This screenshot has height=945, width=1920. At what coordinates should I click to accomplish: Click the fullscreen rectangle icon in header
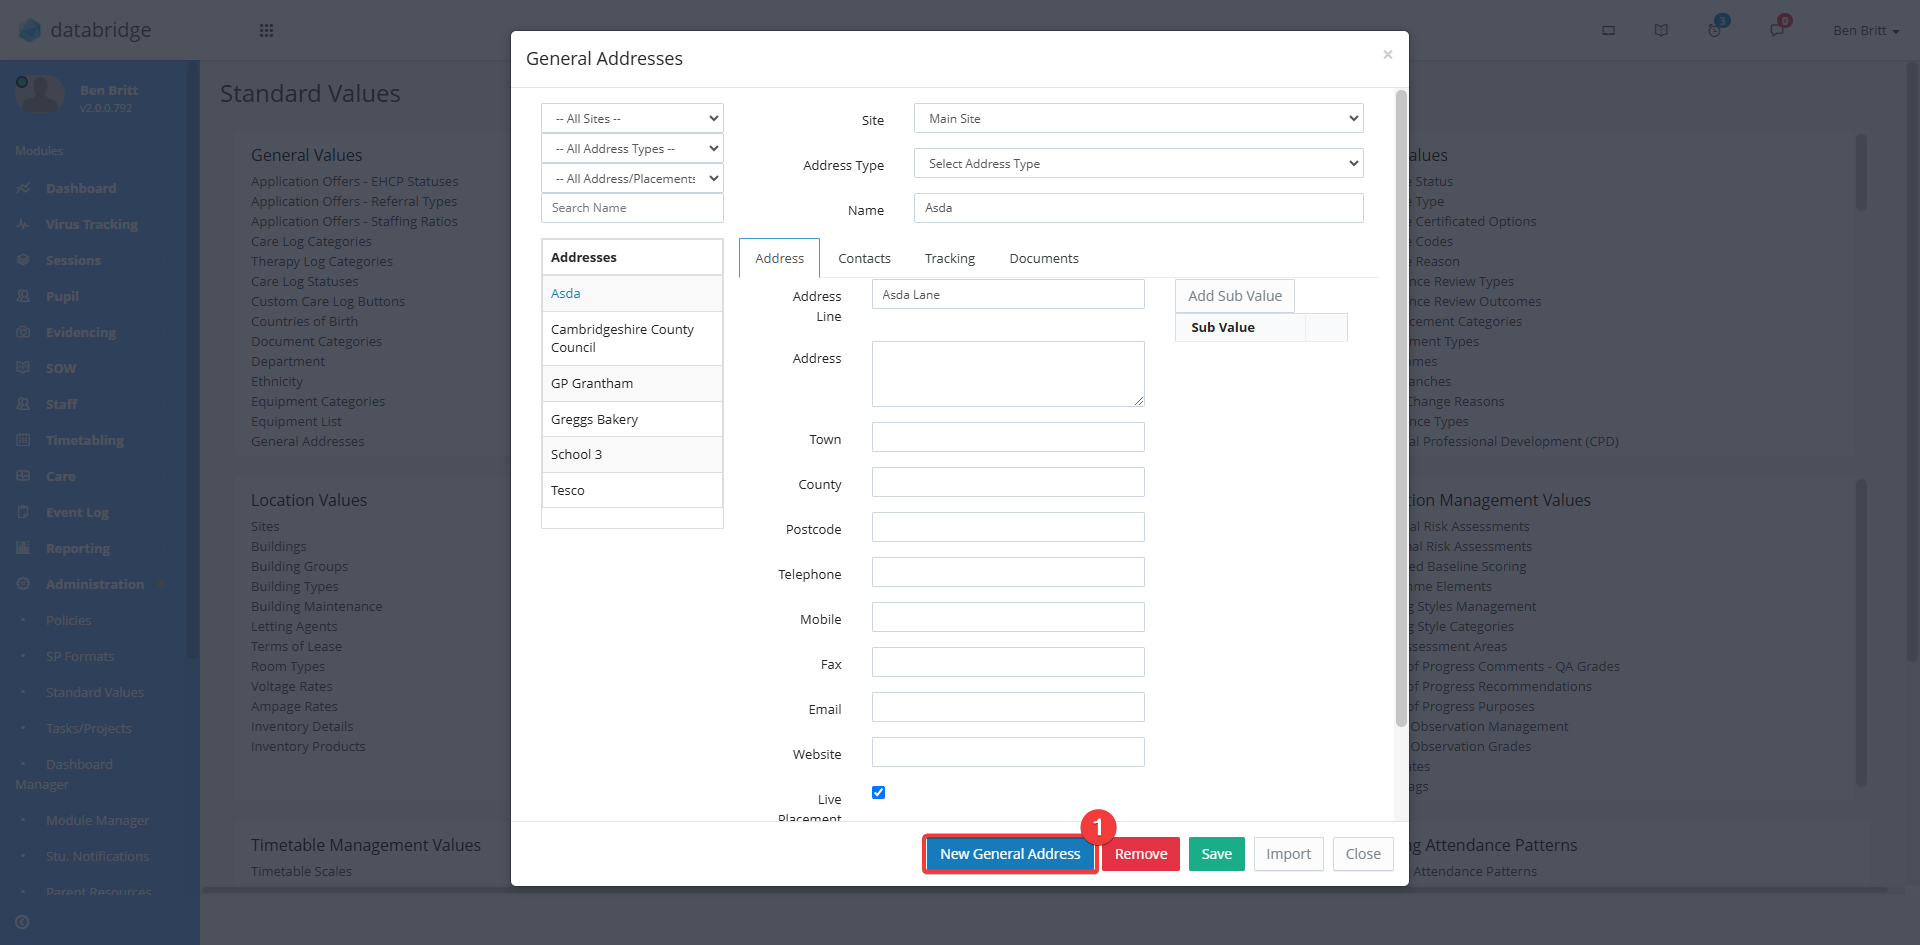[1608, 30]
